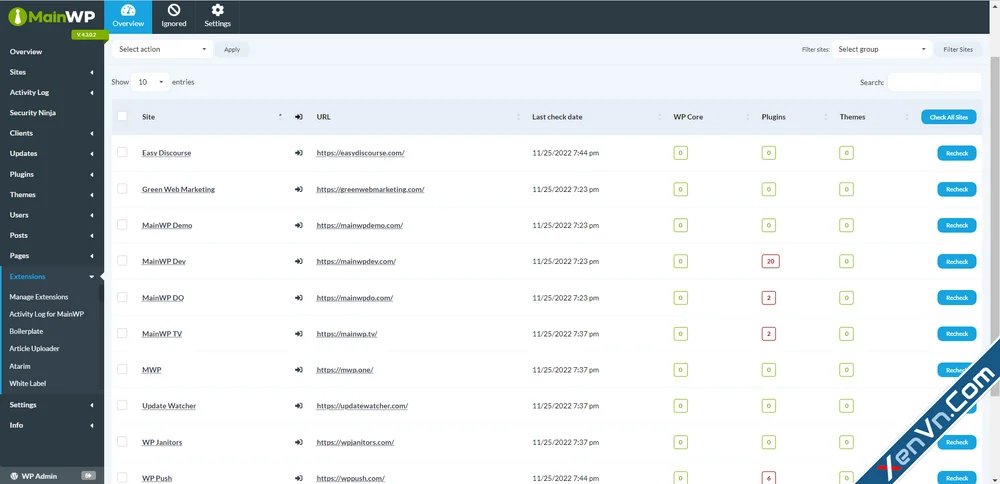Open the WP Janitors site link
The image size is (1000, 484).
point(162,442)
